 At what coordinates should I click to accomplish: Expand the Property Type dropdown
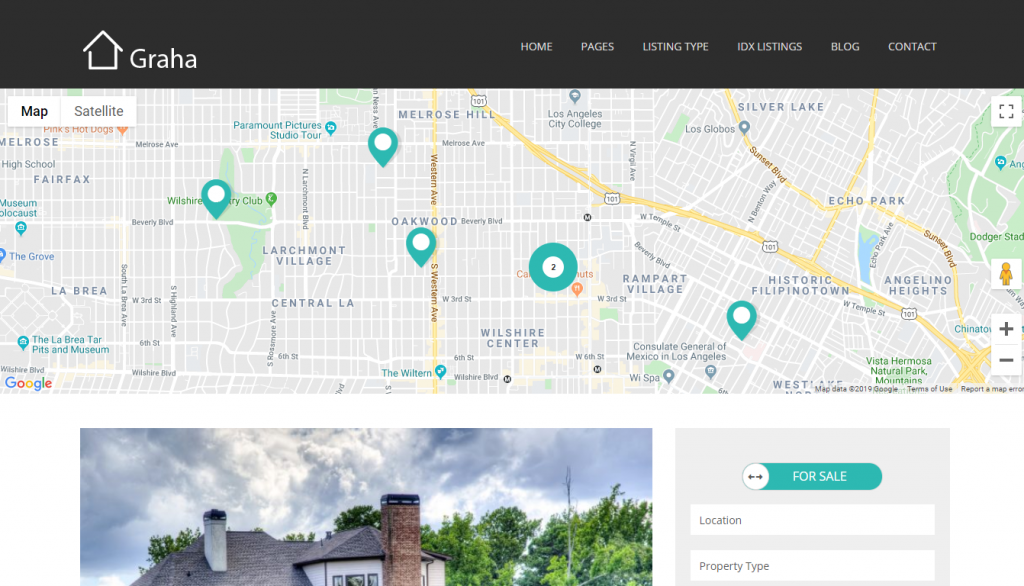coord(812,566)
